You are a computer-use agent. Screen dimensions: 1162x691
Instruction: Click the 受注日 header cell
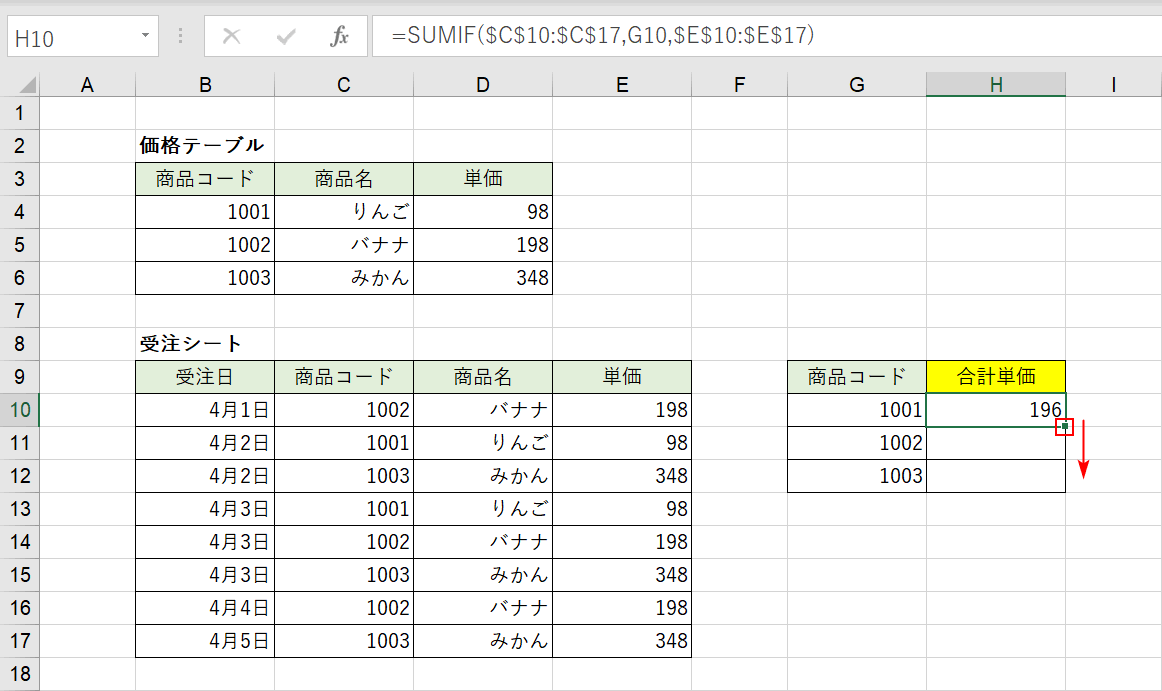(205, 377)
